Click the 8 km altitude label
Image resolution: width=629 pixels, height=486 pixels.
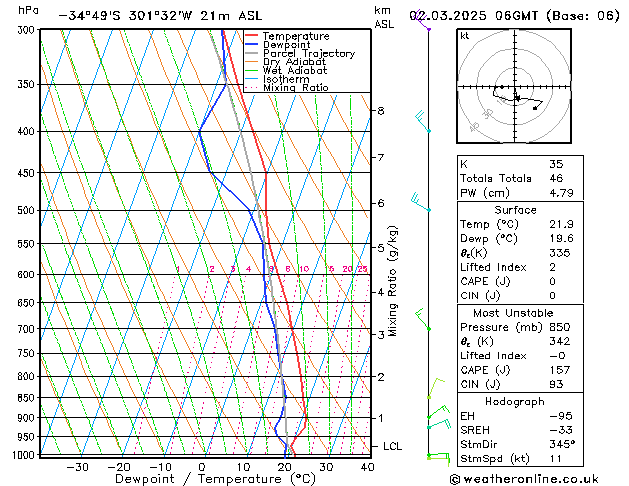(x=381, y=111)
